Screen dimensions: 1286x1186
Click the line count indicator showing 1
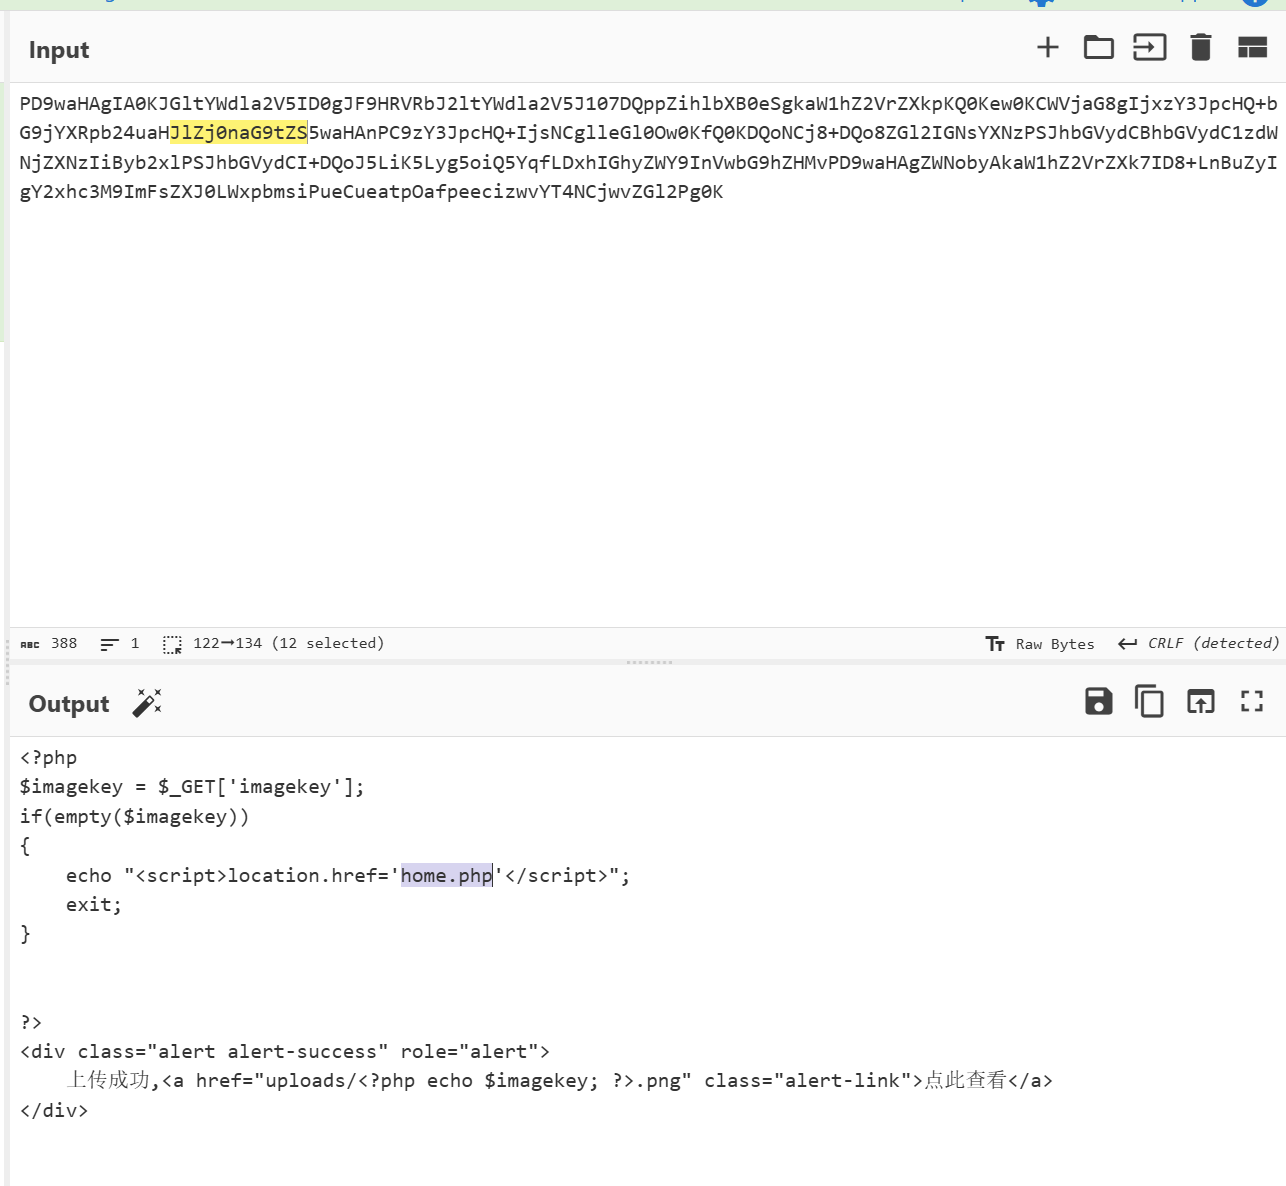point(120,643)
